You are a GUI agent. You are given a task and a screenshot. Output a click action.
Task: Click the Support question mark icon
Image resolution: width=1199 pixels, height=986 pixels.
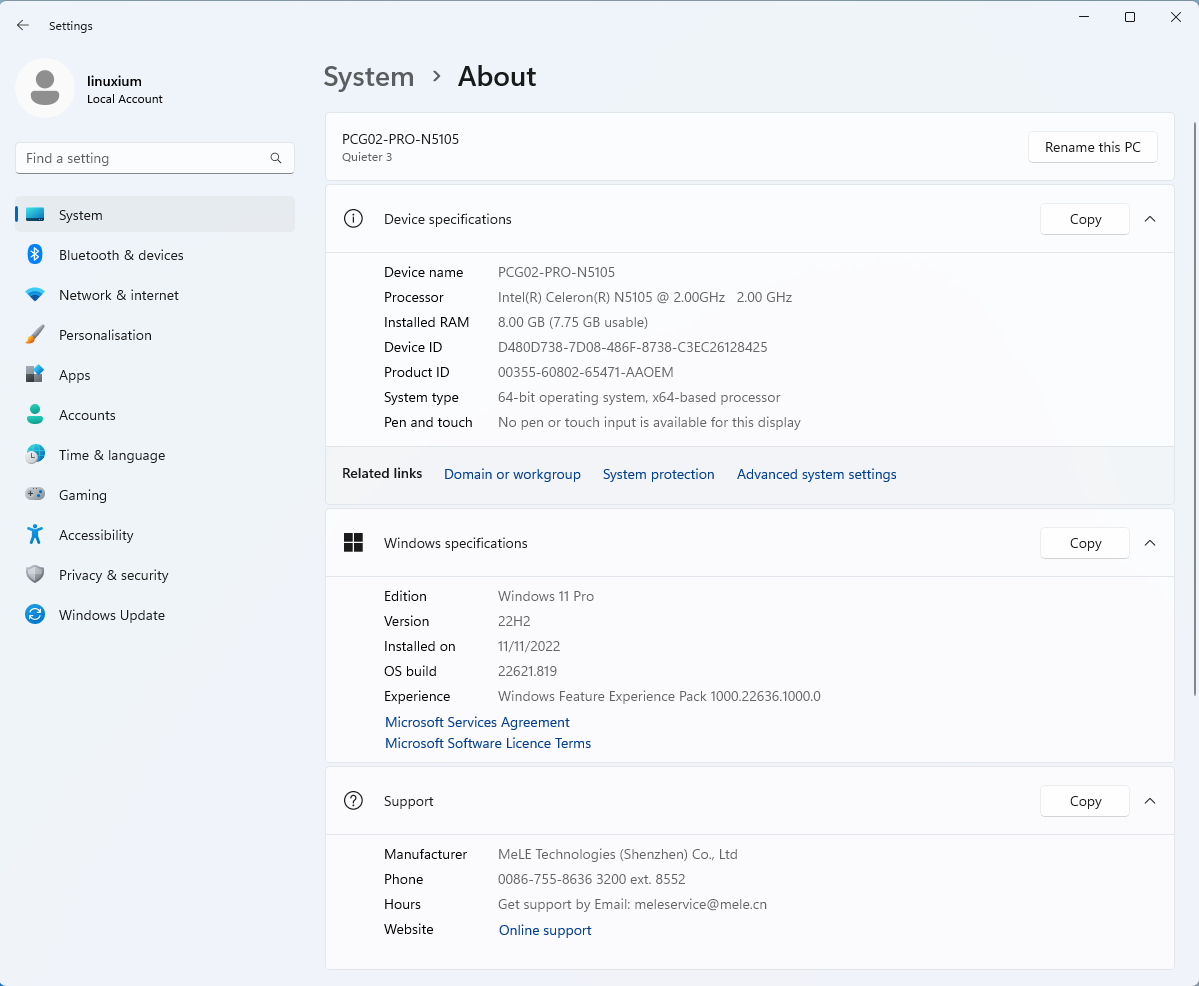click(353, 801)
